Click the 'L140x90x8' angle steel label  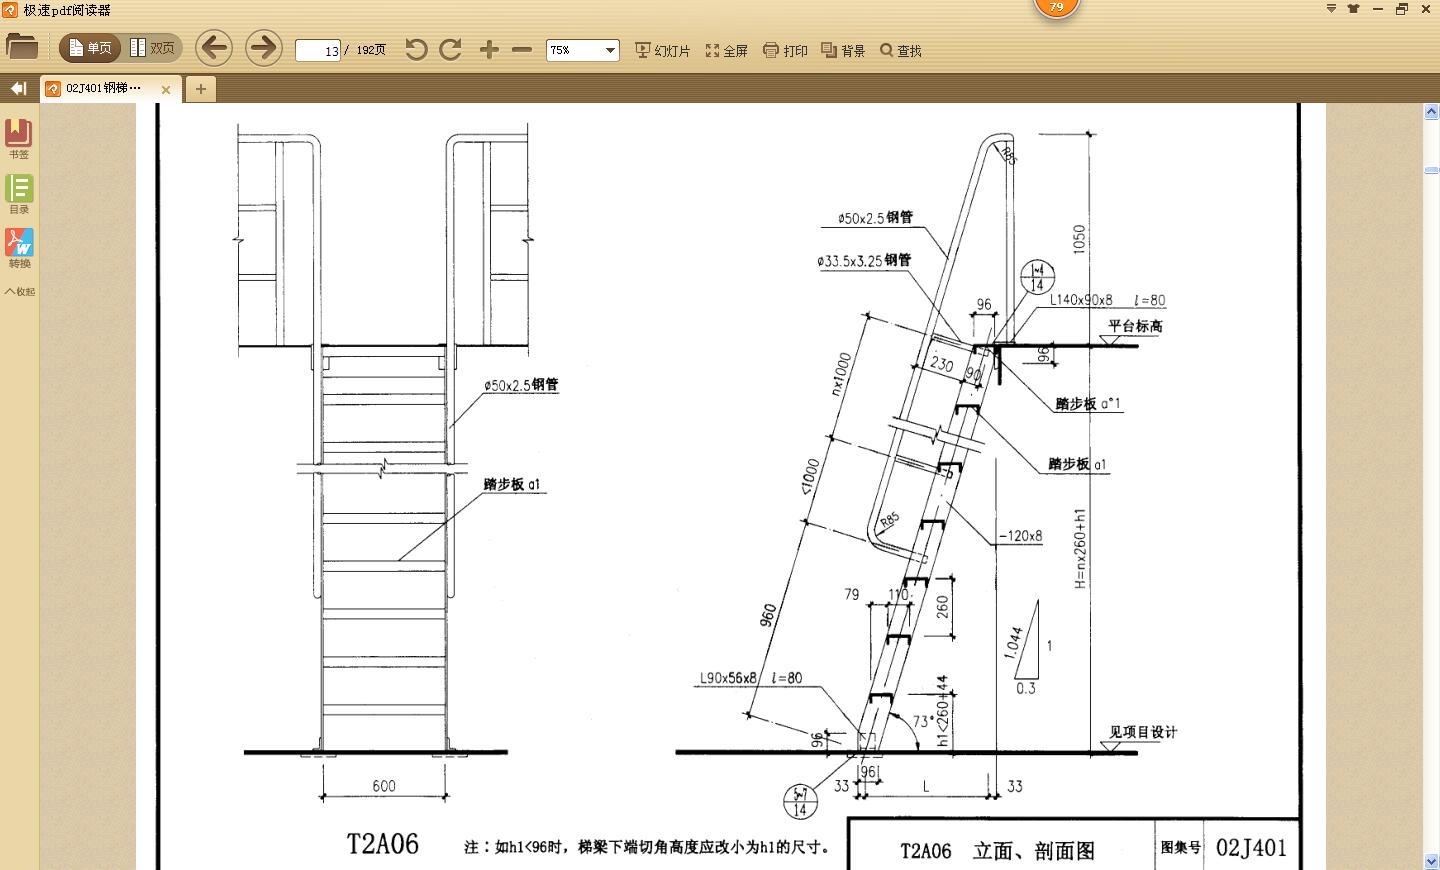(1081, 300)
